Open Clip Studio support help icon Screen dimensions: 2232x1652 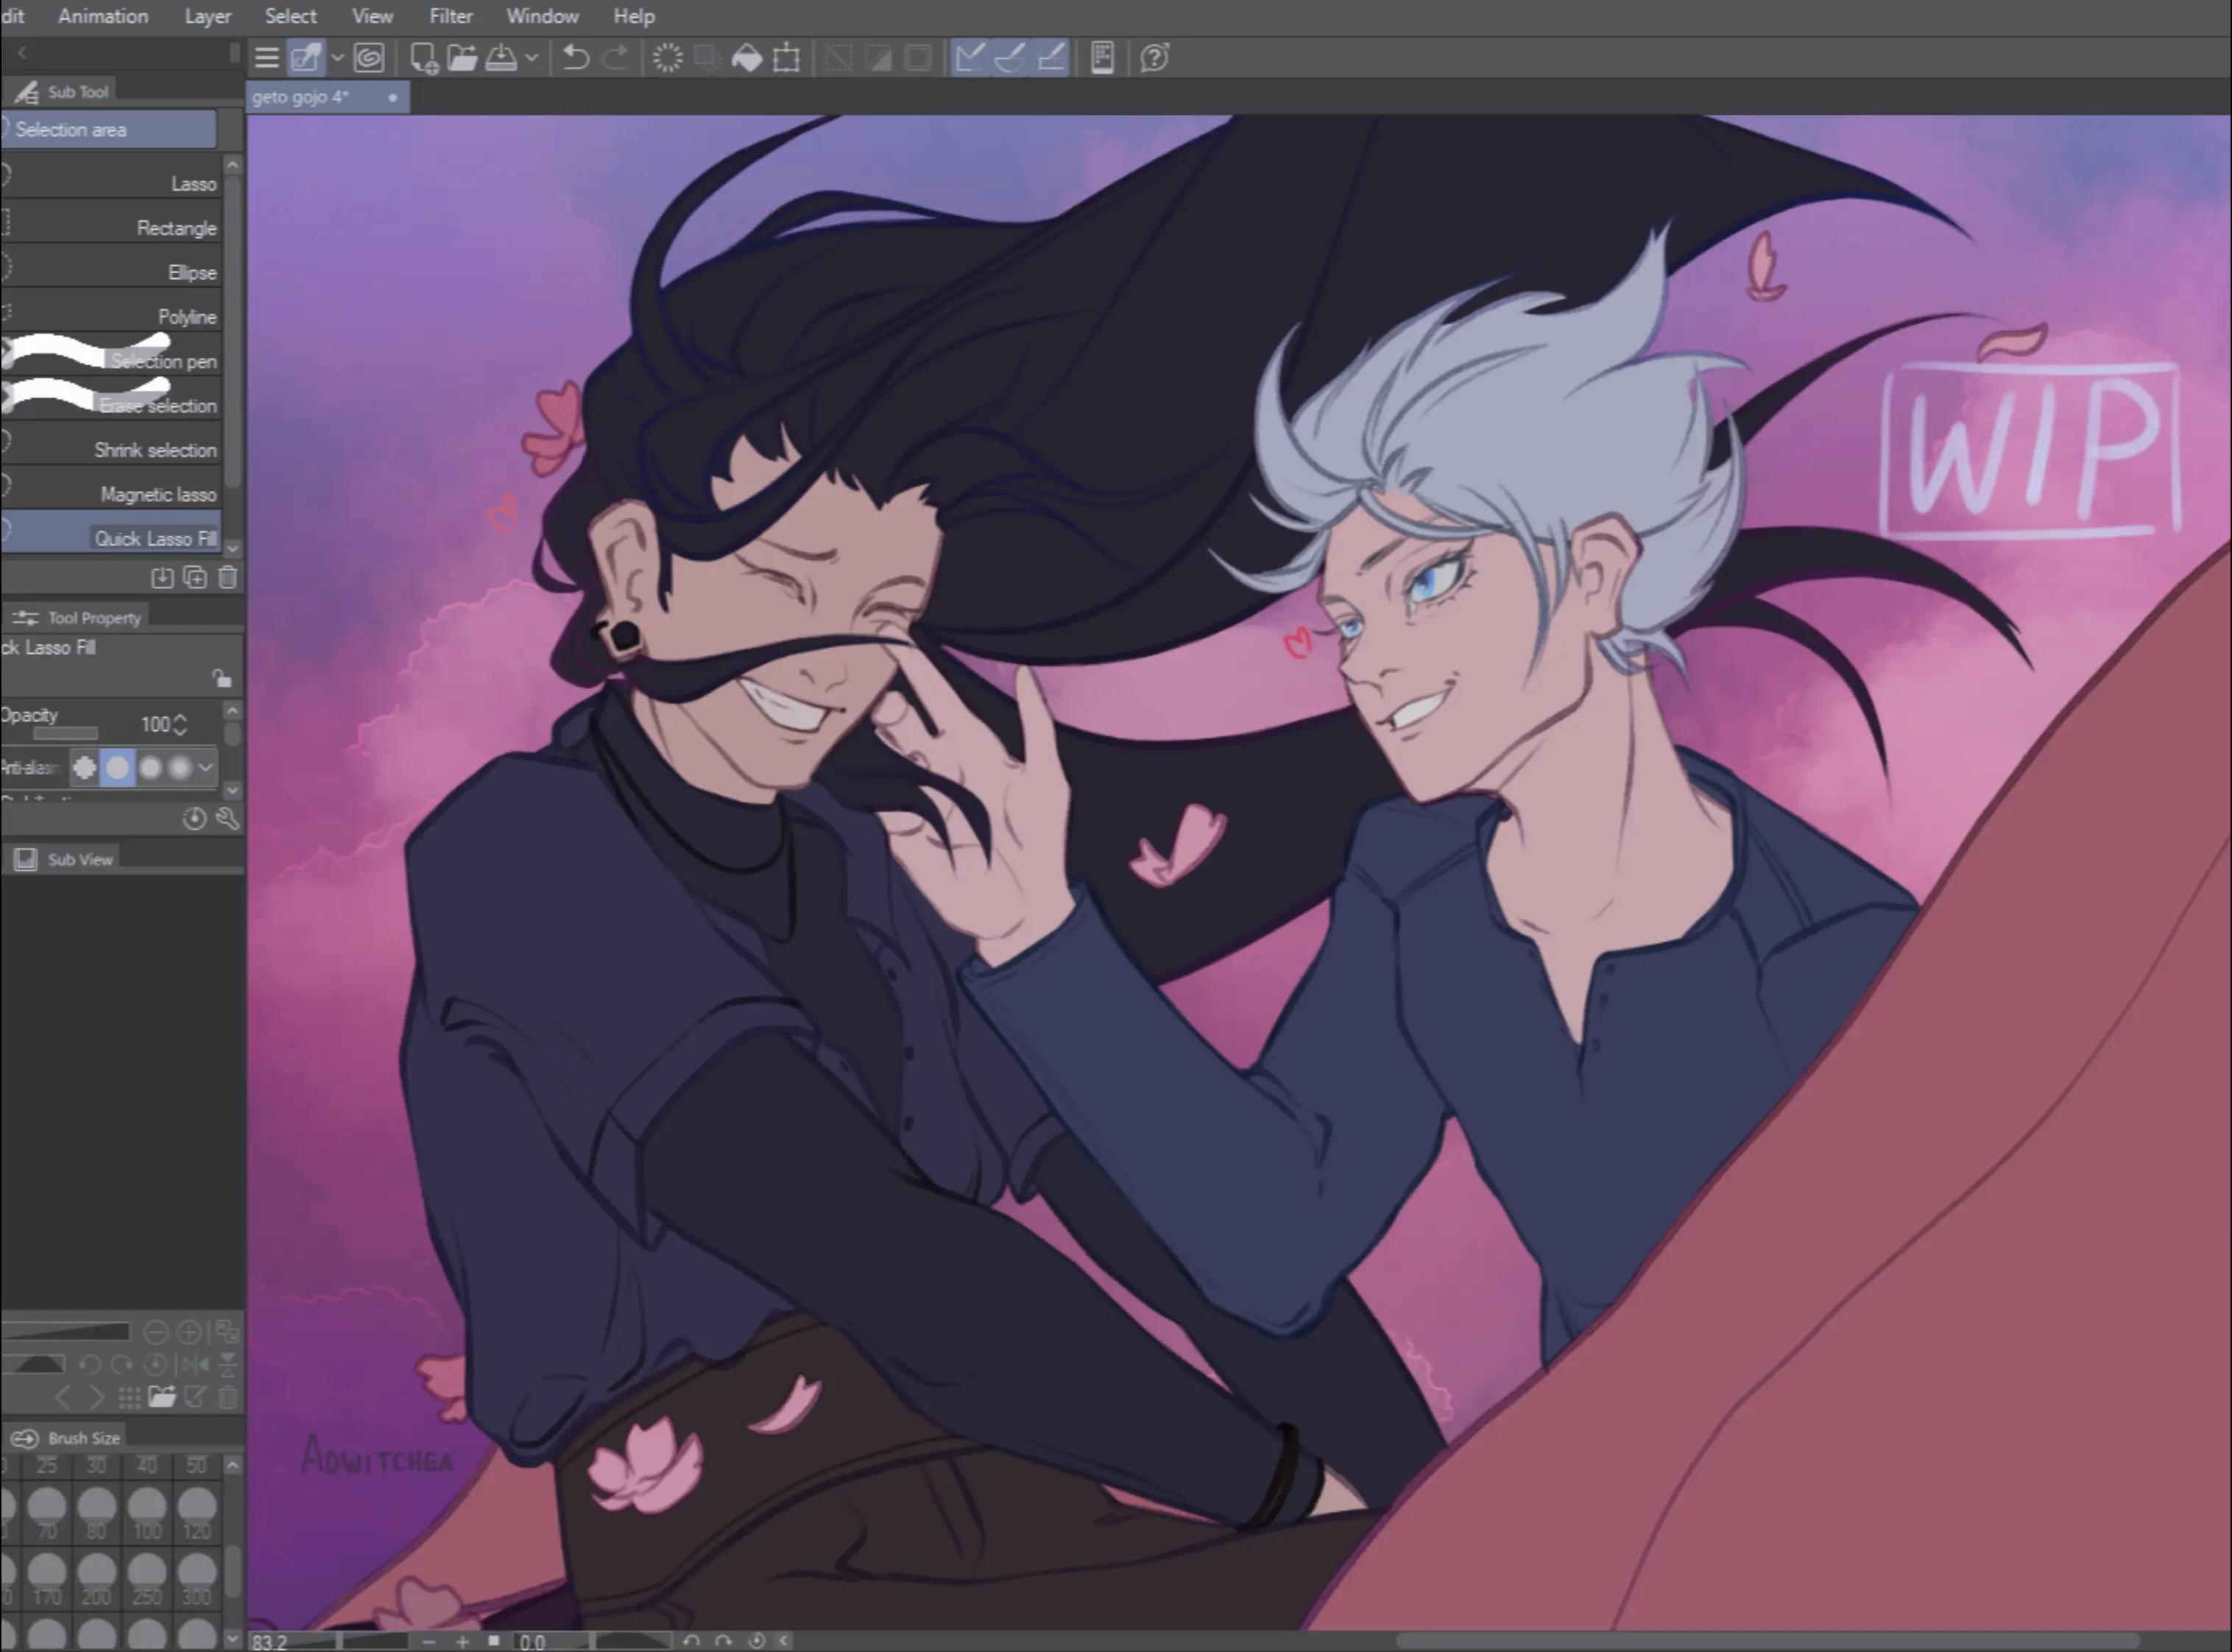[1155, 58]
